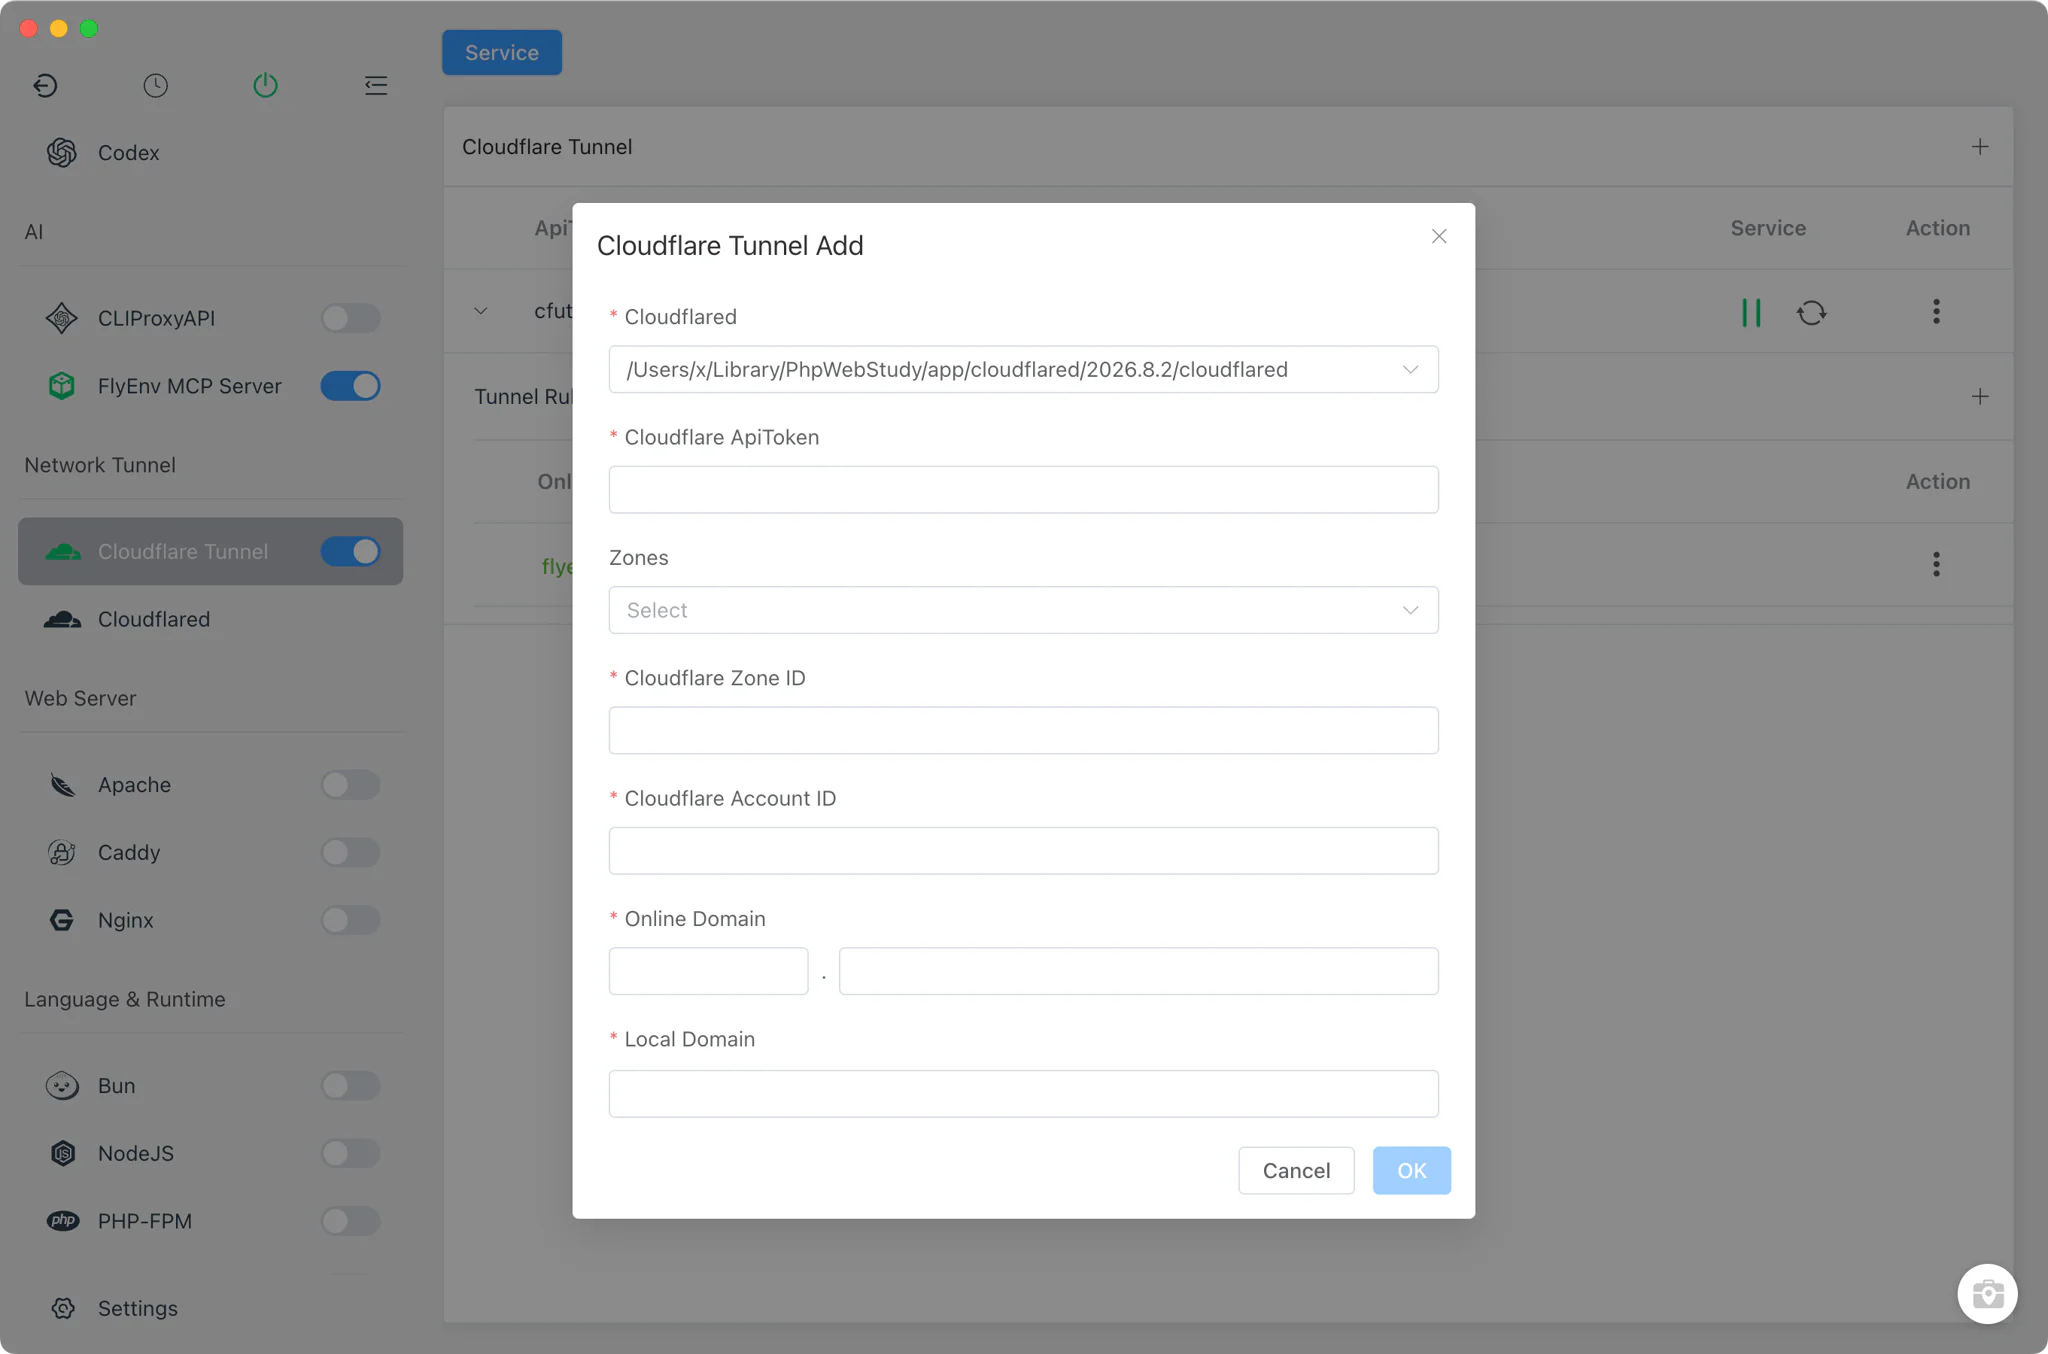Enable the Nginx switch
This screenshot has height=1354, width=2048.
(x=350, y=920)
